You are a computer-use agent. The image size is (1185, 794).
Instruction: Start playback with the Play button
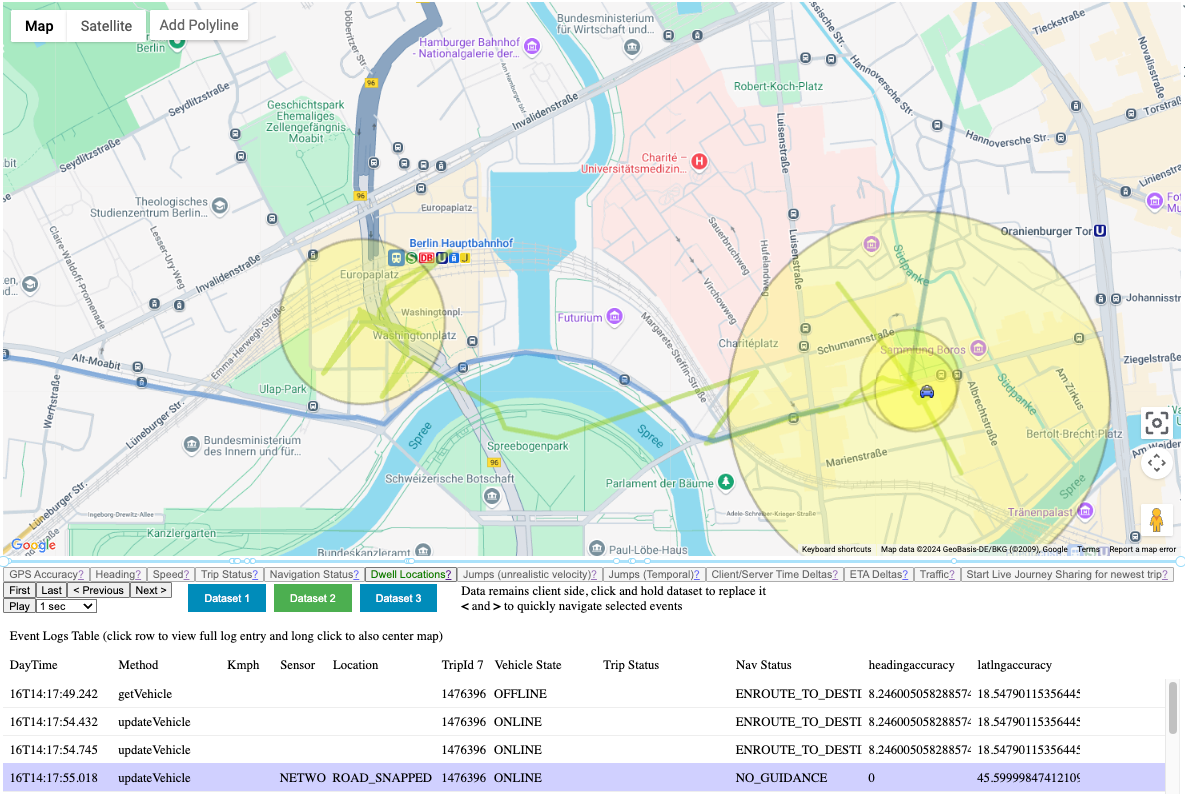[20, 606]
